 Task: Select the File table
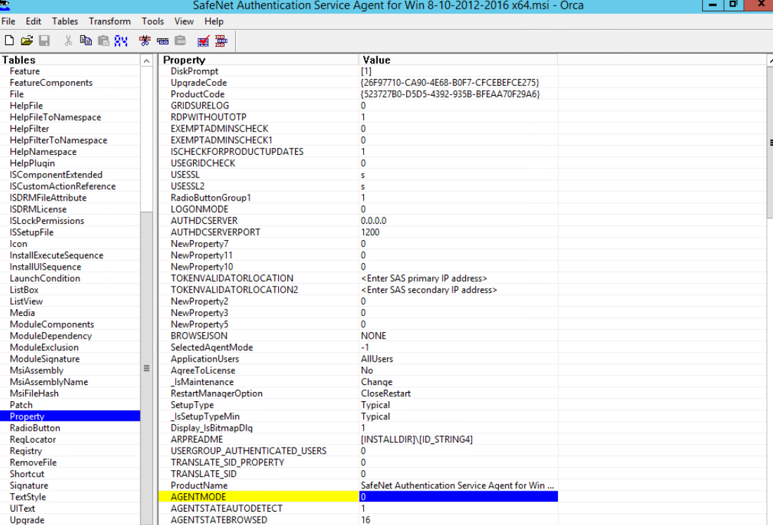(16, 94)
